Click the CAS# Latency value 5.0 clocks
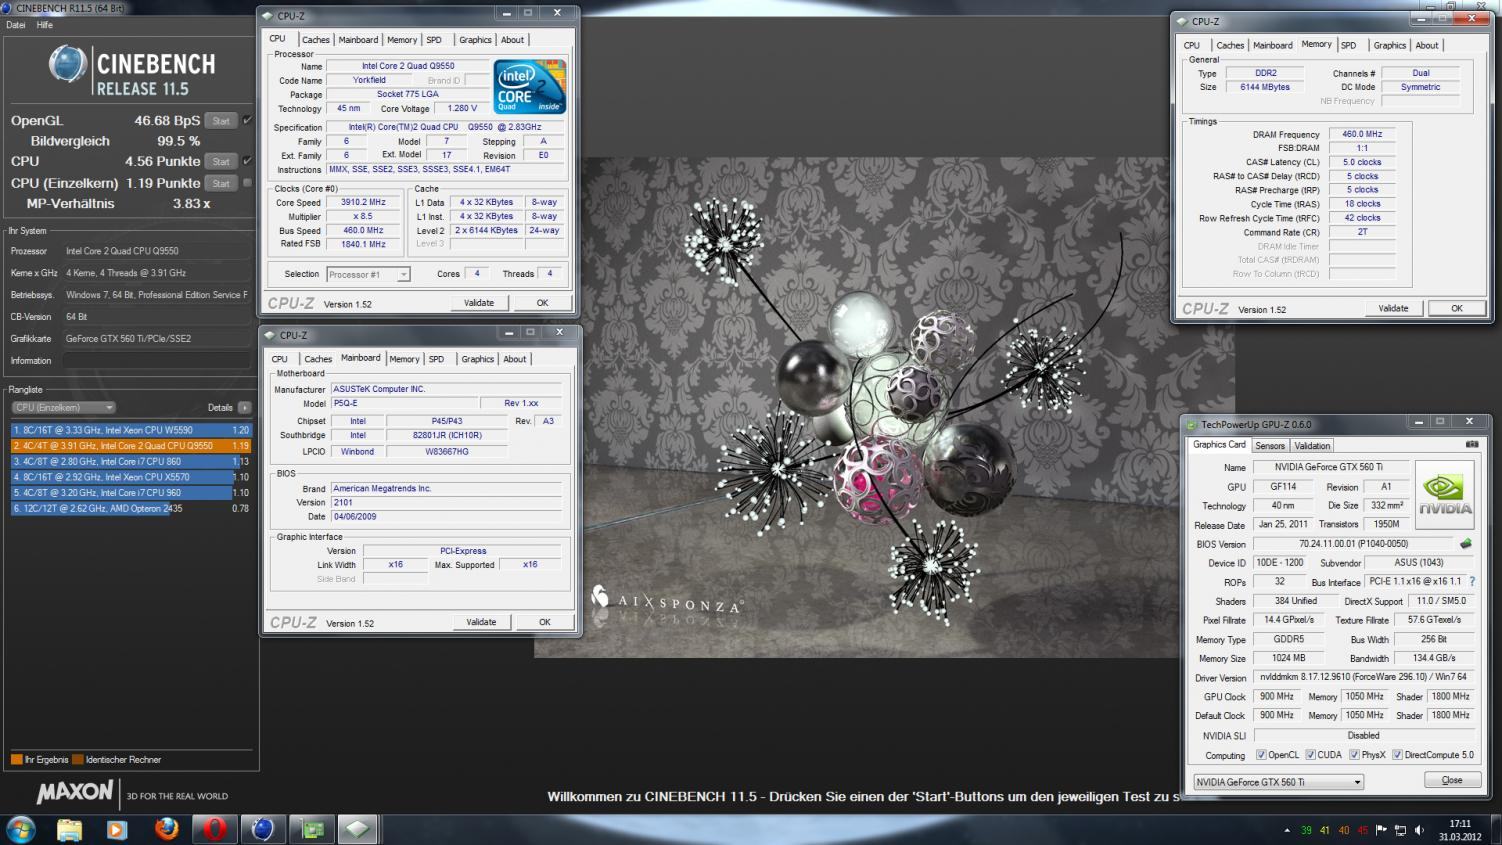The height and width of the screenshot is (845, 1502). point(1362,162)
